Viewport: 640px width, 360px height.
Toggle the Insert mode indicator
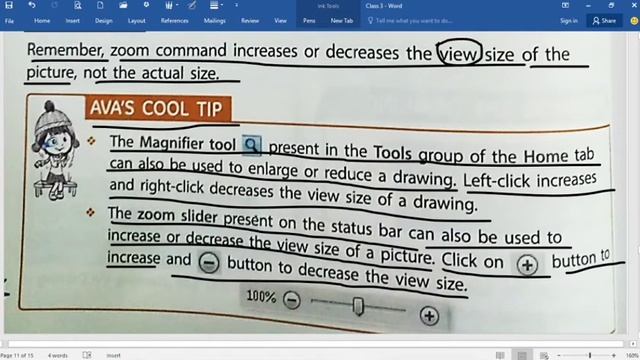tap(113, 356)
